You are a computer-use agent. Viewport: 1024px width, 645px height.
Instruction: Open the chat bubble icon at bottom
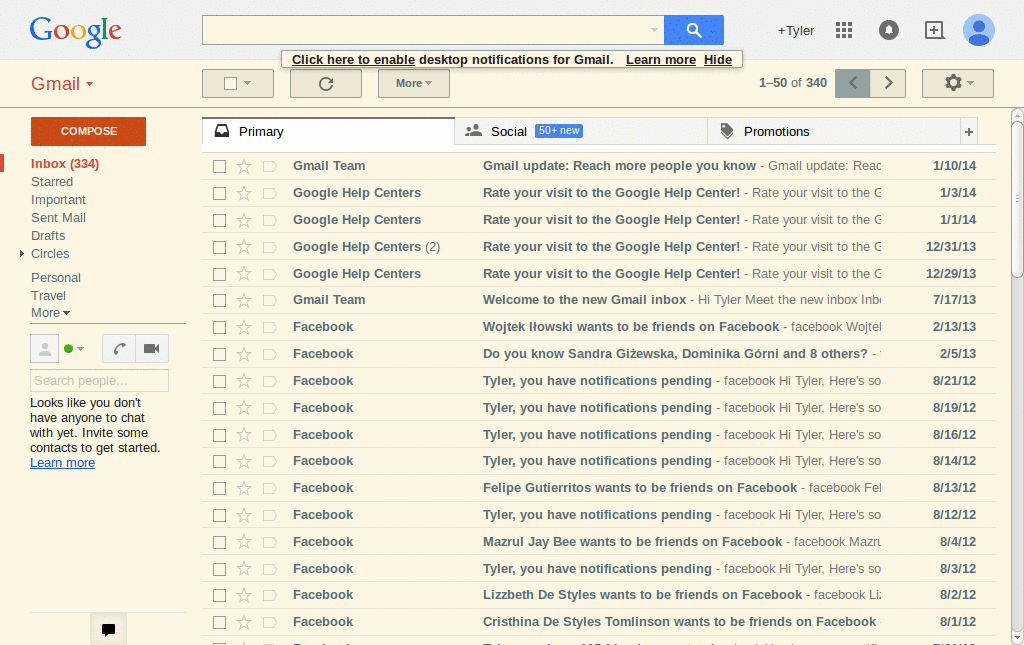tap(108, 629)
